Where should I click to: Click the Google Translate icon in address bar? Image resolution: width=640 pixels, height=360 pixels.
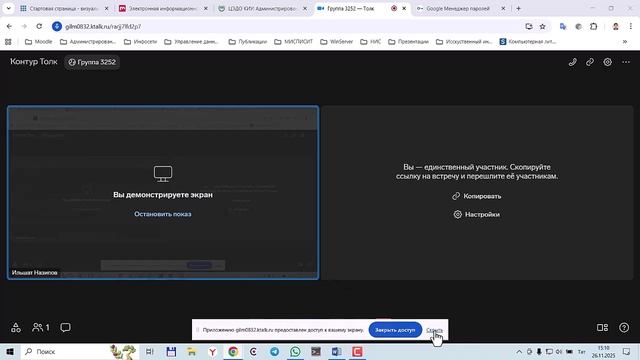(563, 27)
